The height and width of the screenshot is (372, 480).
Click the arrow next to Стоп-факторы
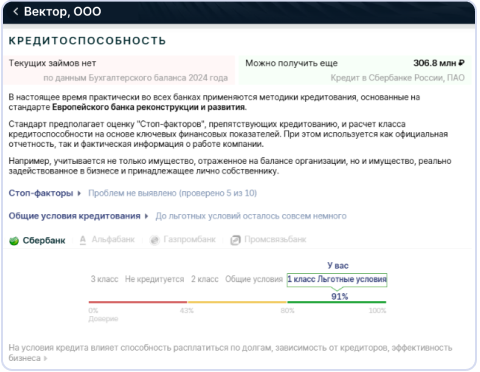coord(79,193)
